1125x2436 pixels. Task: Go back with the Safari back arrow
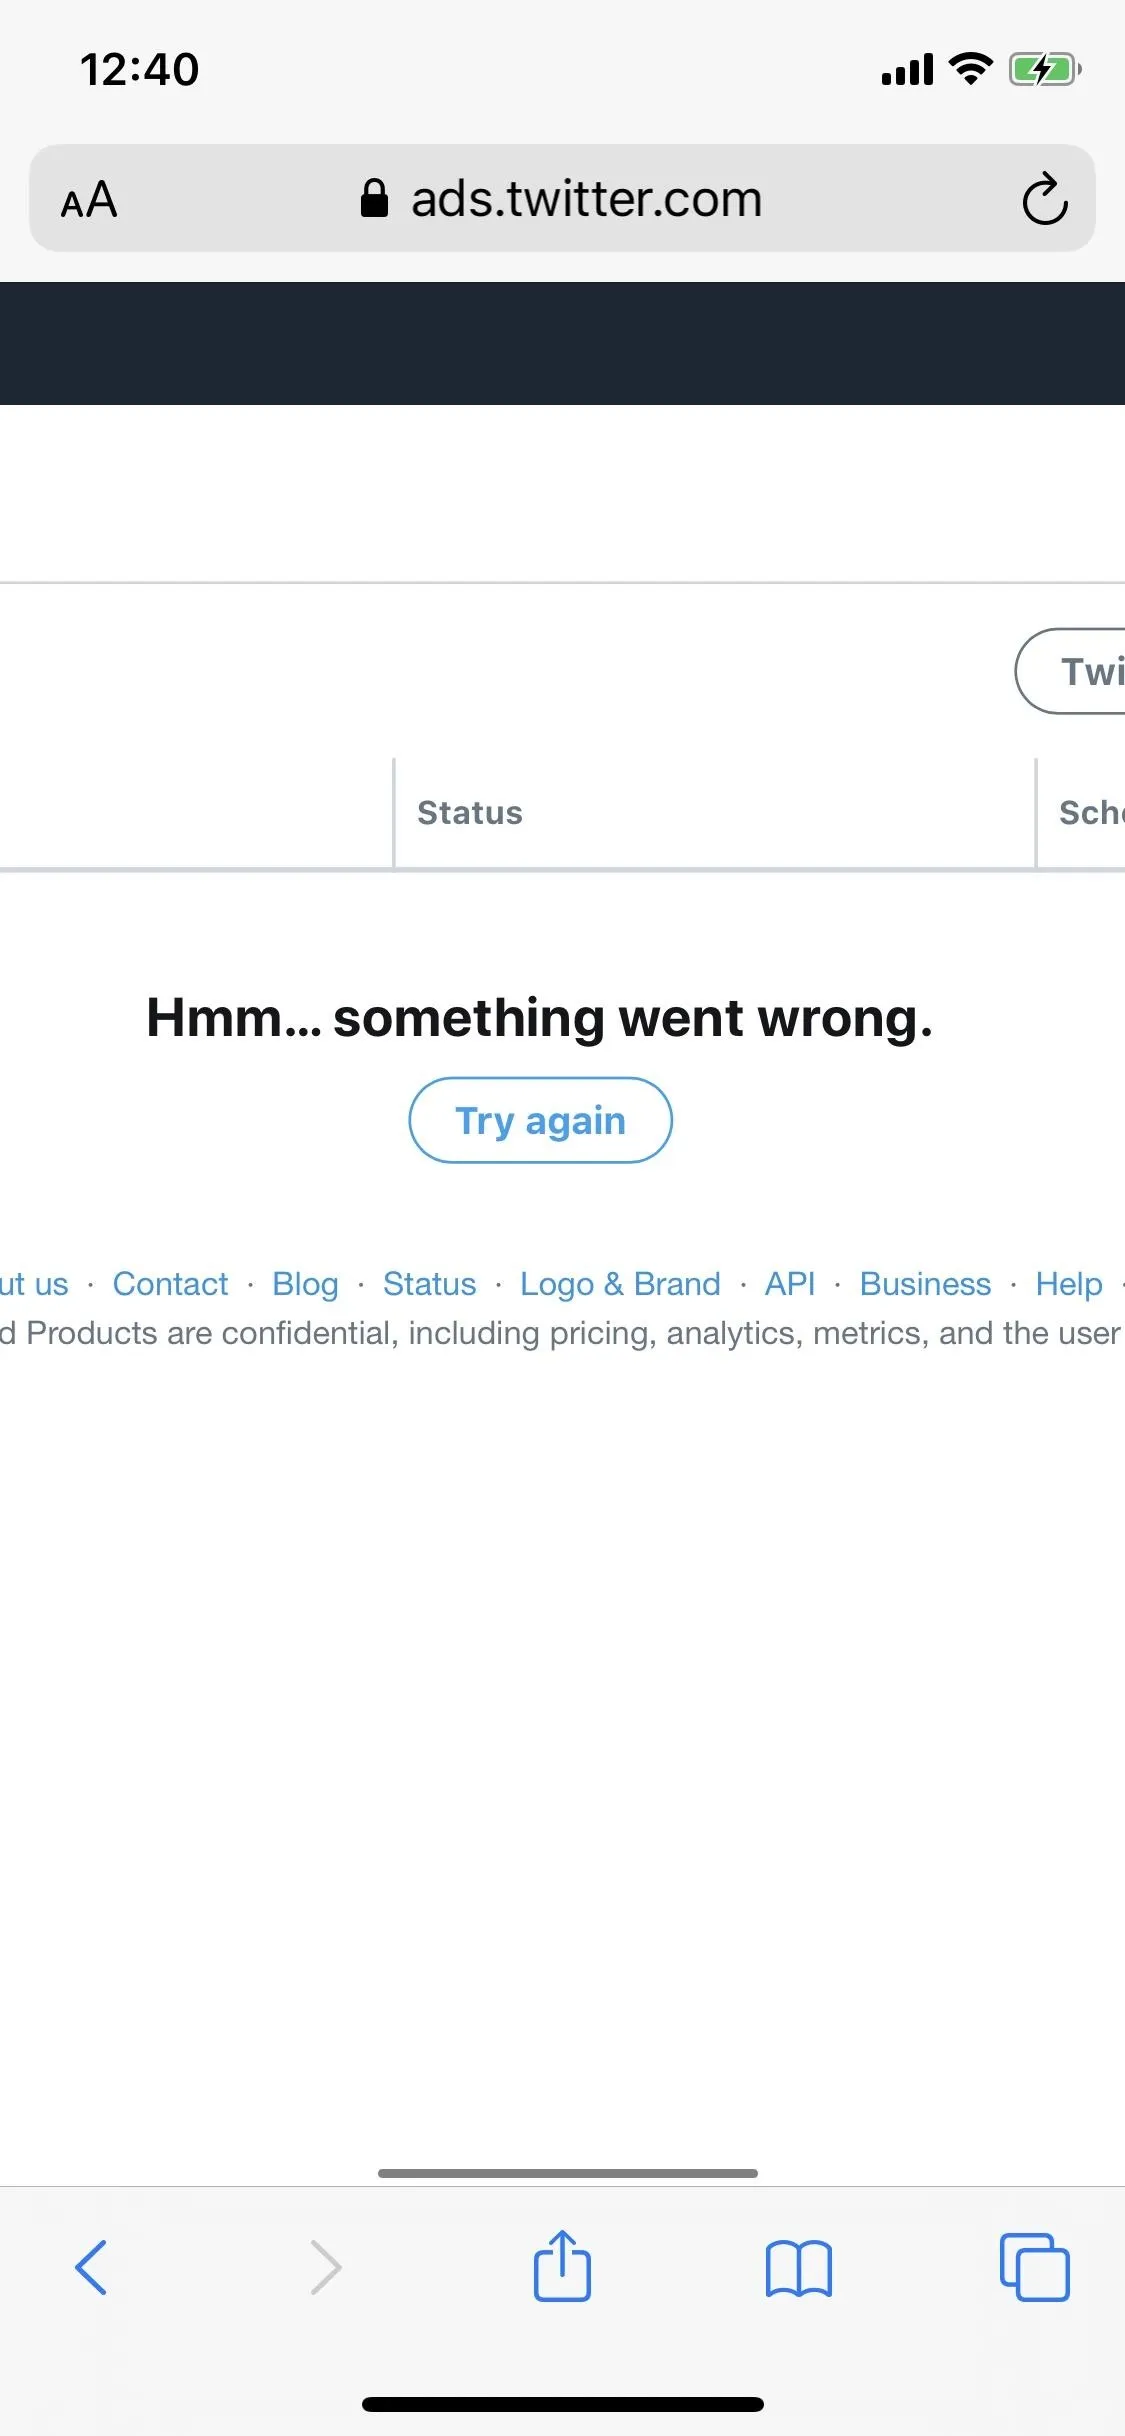pos(91,2267)
